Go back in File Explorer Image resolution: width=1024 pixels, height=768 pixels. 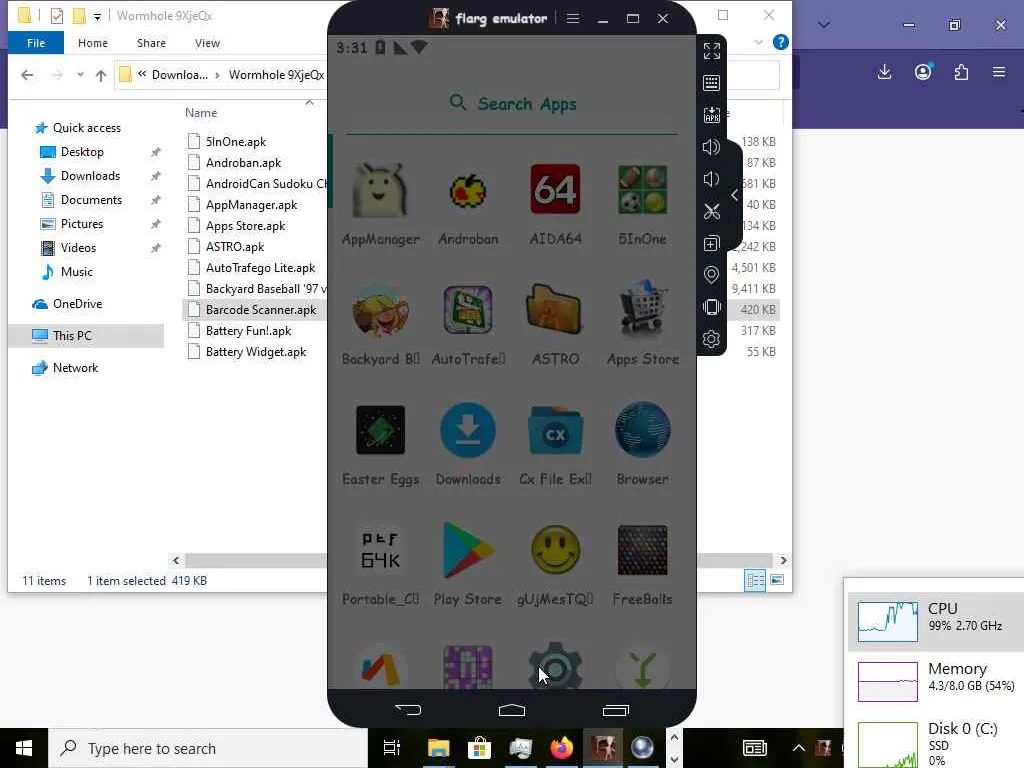coord(27,75)
